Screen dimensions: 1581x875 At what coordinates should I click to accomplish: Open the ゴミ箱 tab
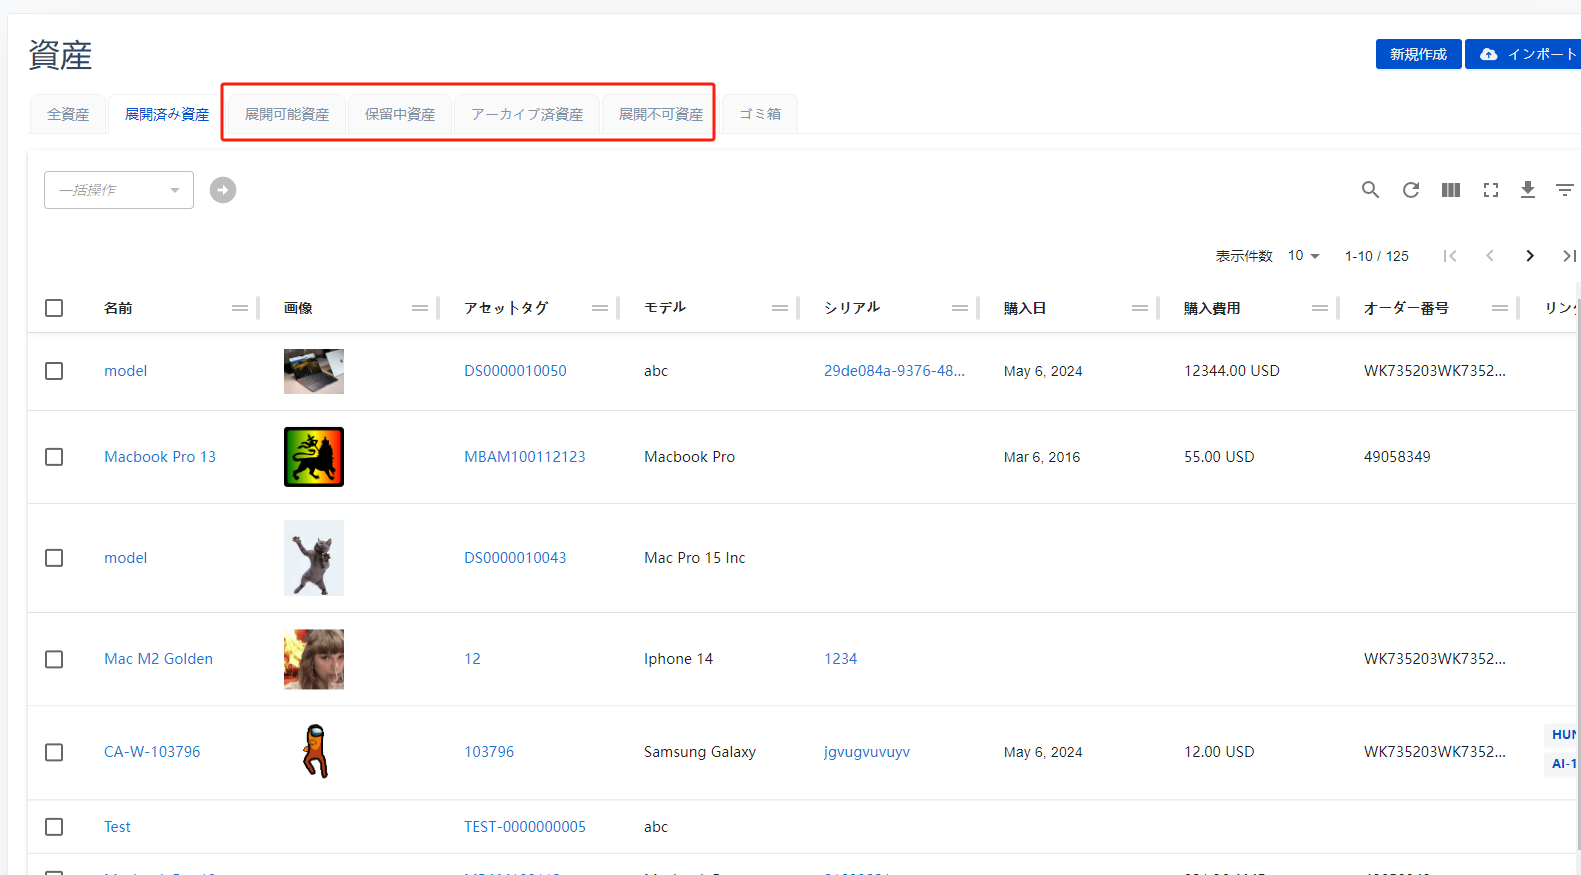[760, 115]
